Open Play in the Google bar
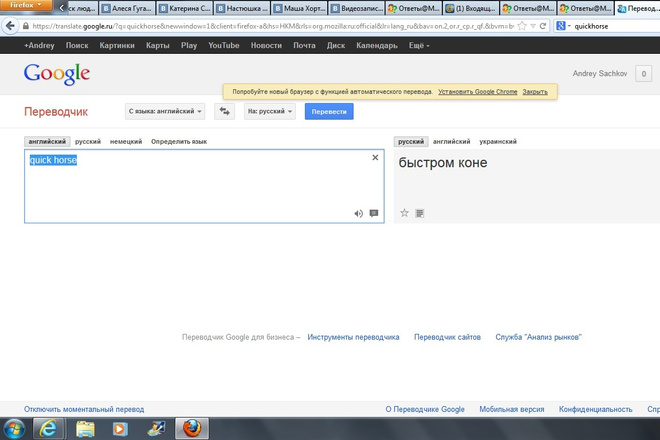 tap(189, 45)
